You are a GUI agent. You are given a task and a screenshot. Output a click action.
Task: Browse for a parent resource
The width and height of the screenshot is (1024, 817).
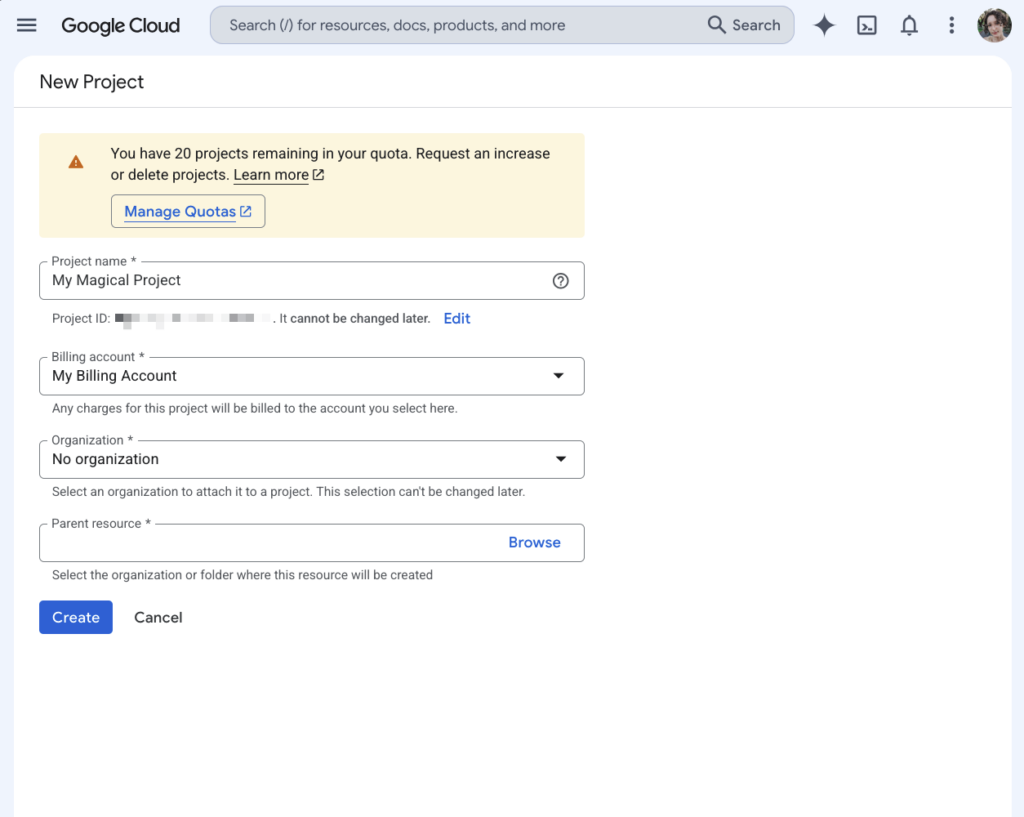pos(534,543)
